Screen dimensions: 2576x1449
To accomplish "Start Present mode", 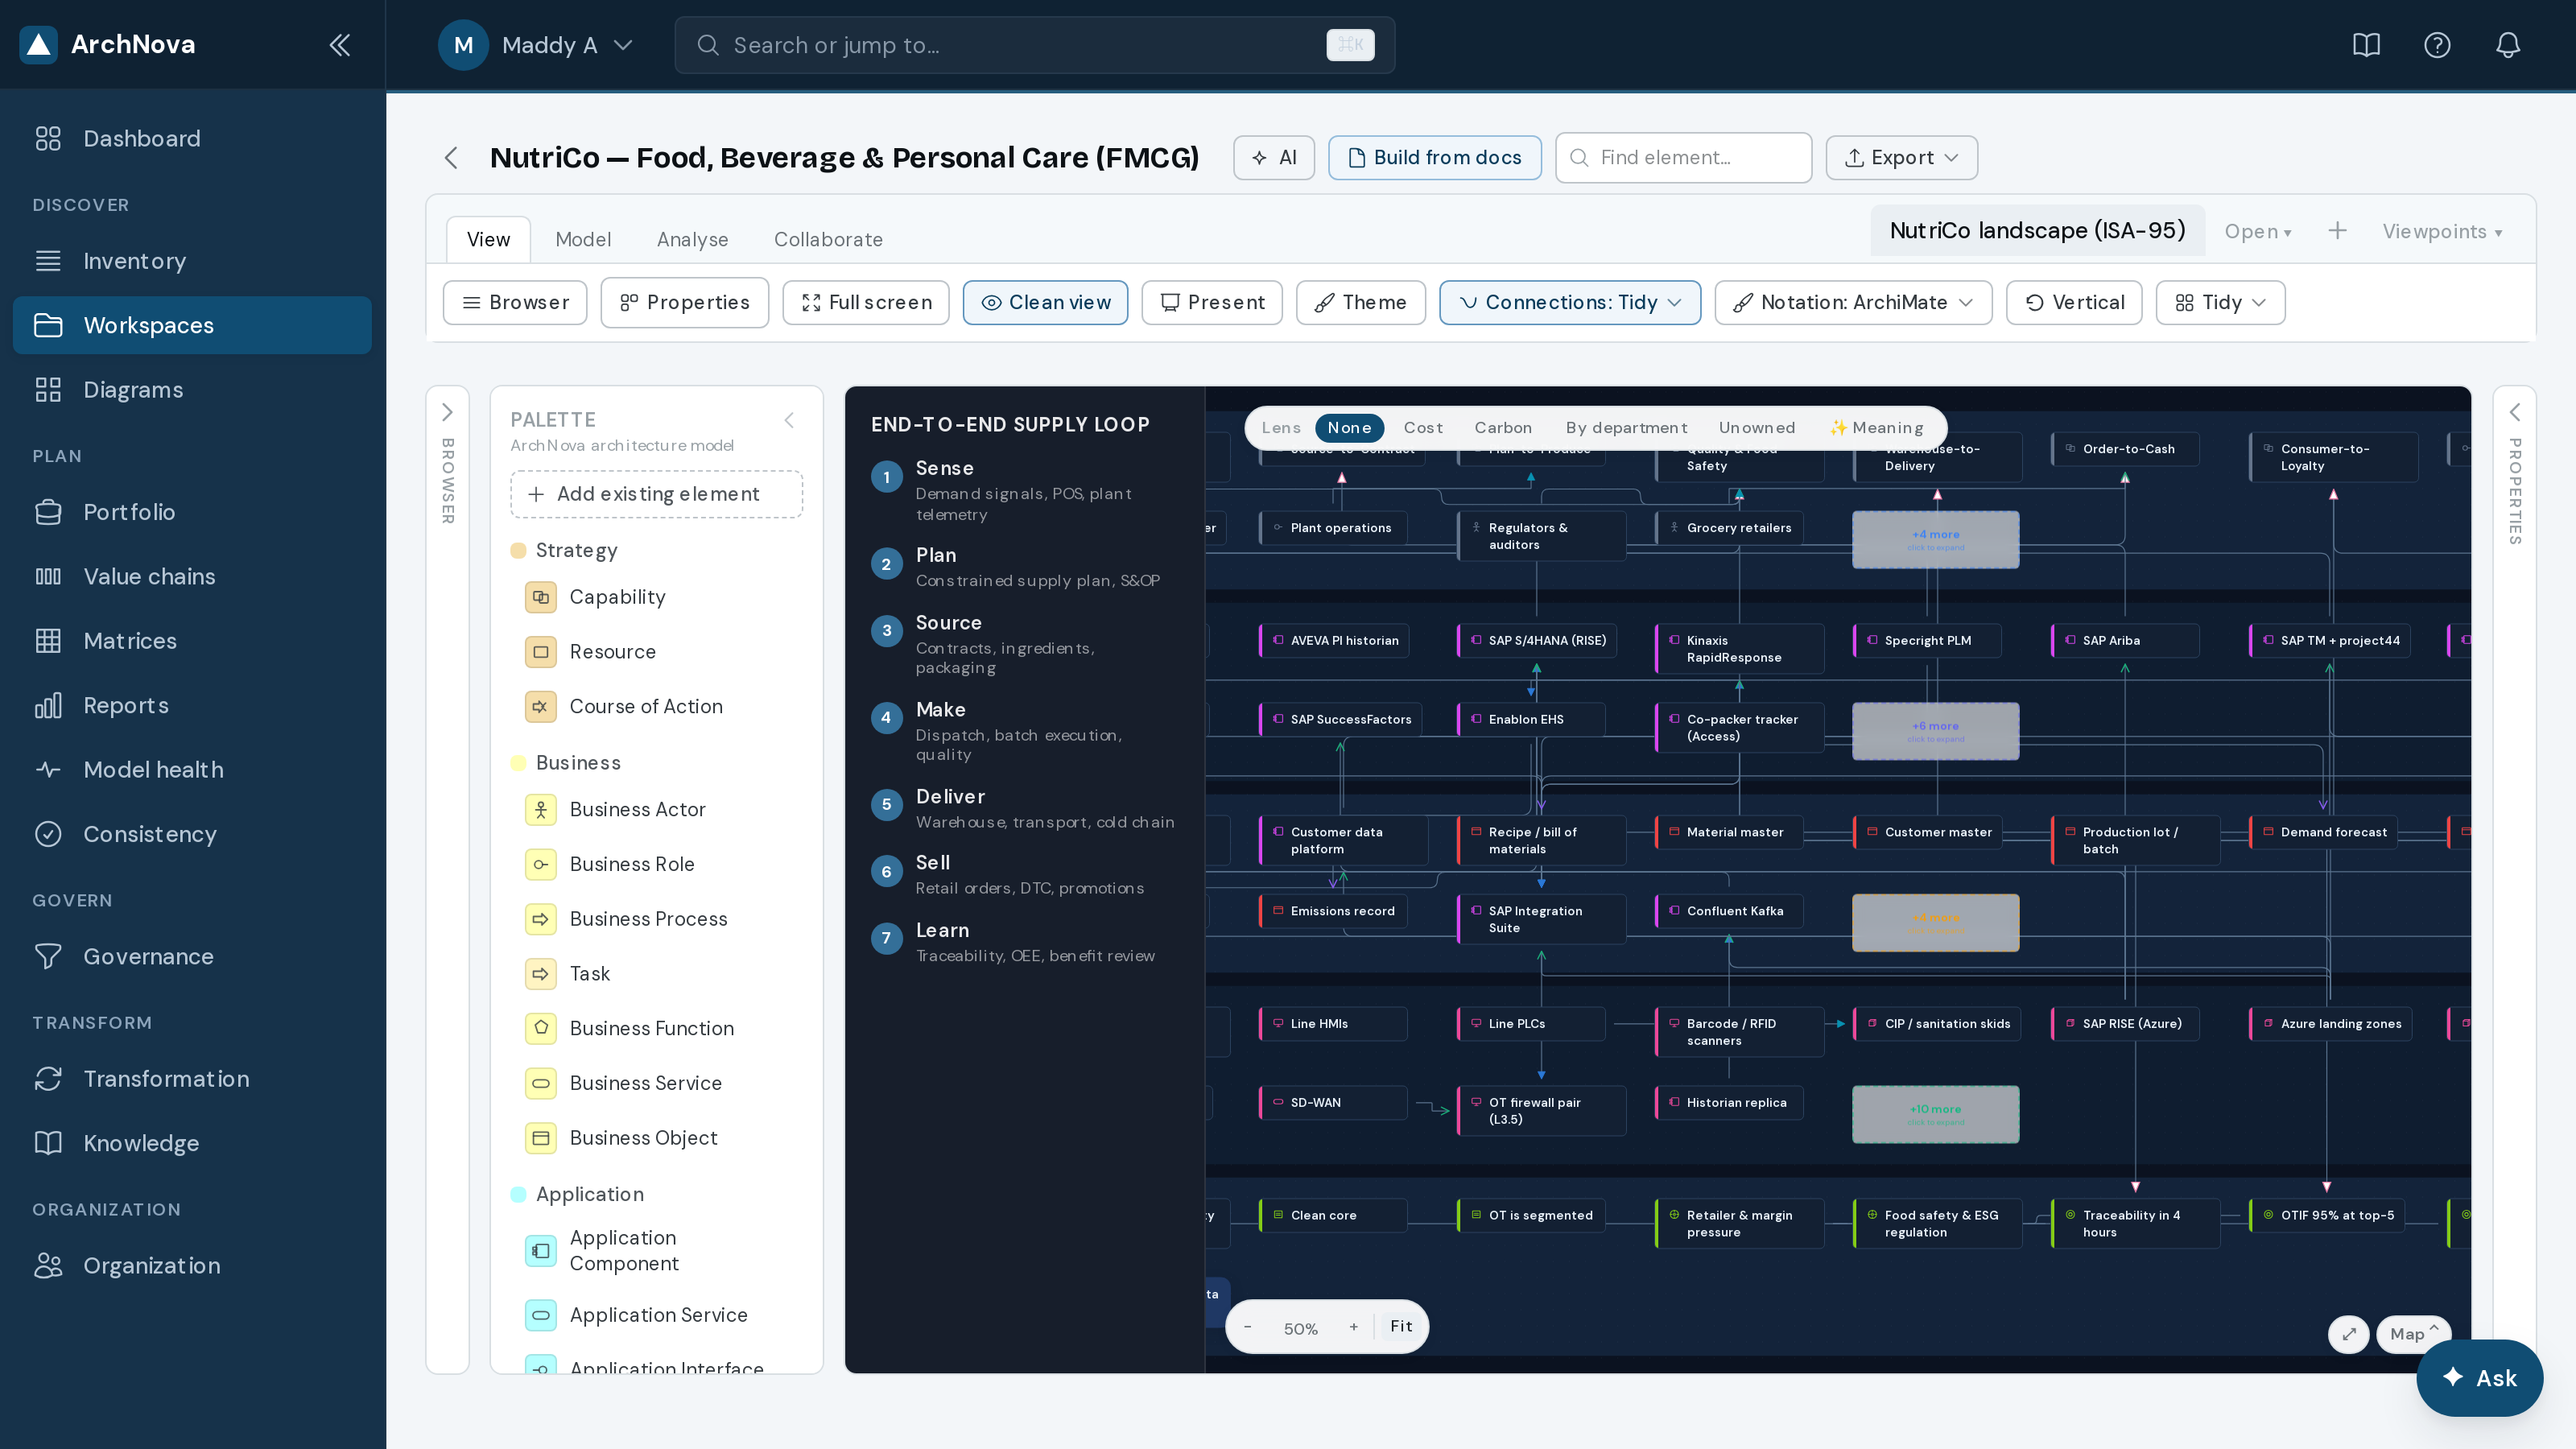I will point(1212,303).
